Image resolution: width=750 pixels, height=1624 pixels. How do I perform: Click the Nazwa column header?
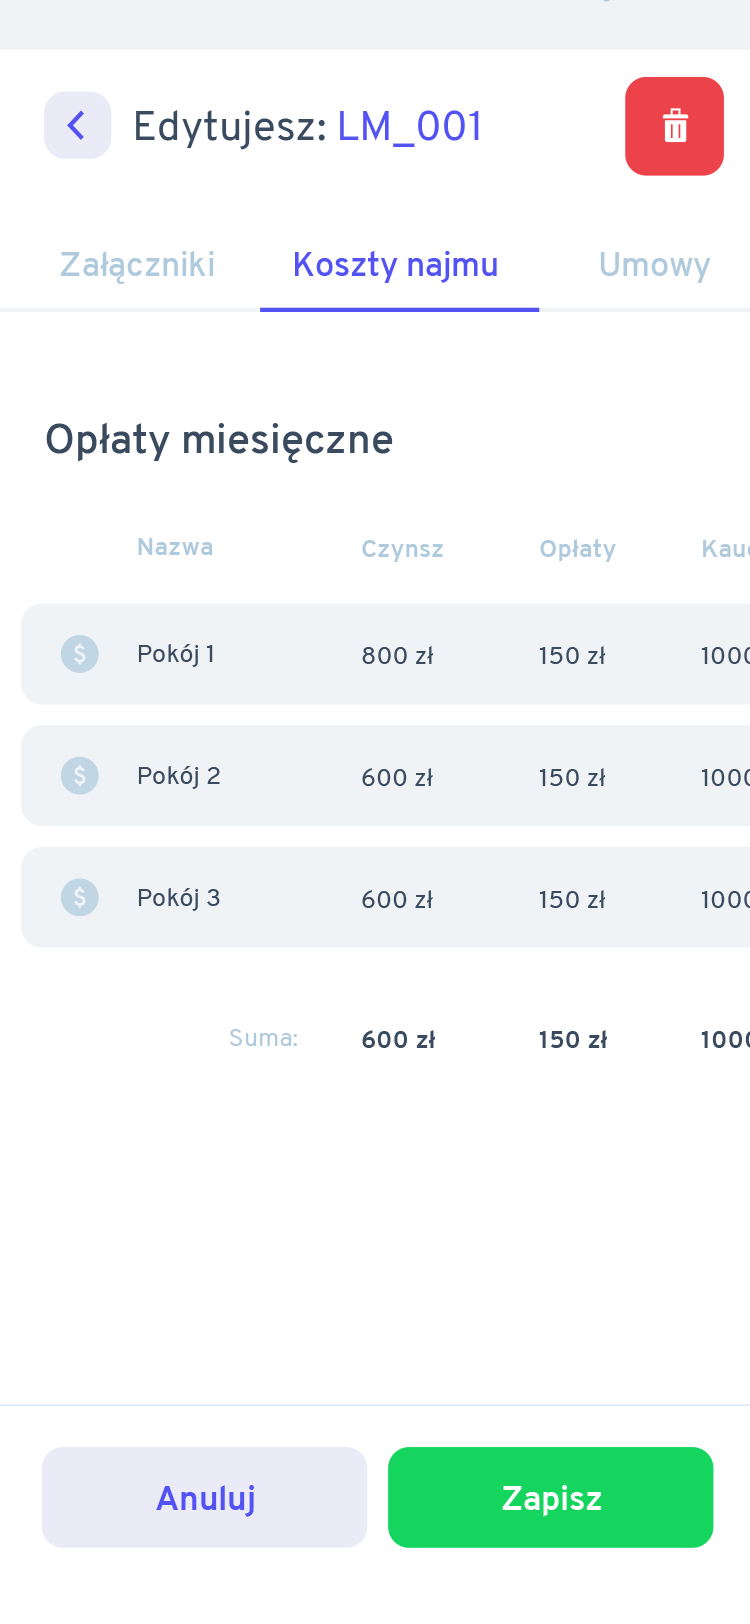coord(175,547)
